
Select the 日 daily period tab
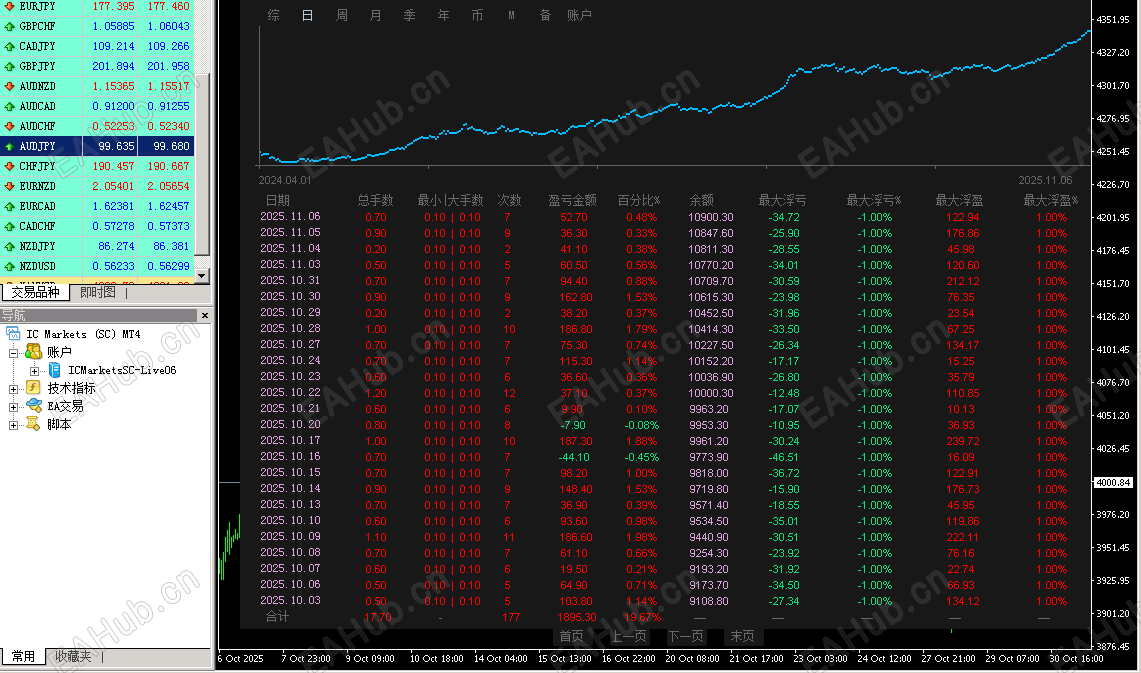pos(308,15)
